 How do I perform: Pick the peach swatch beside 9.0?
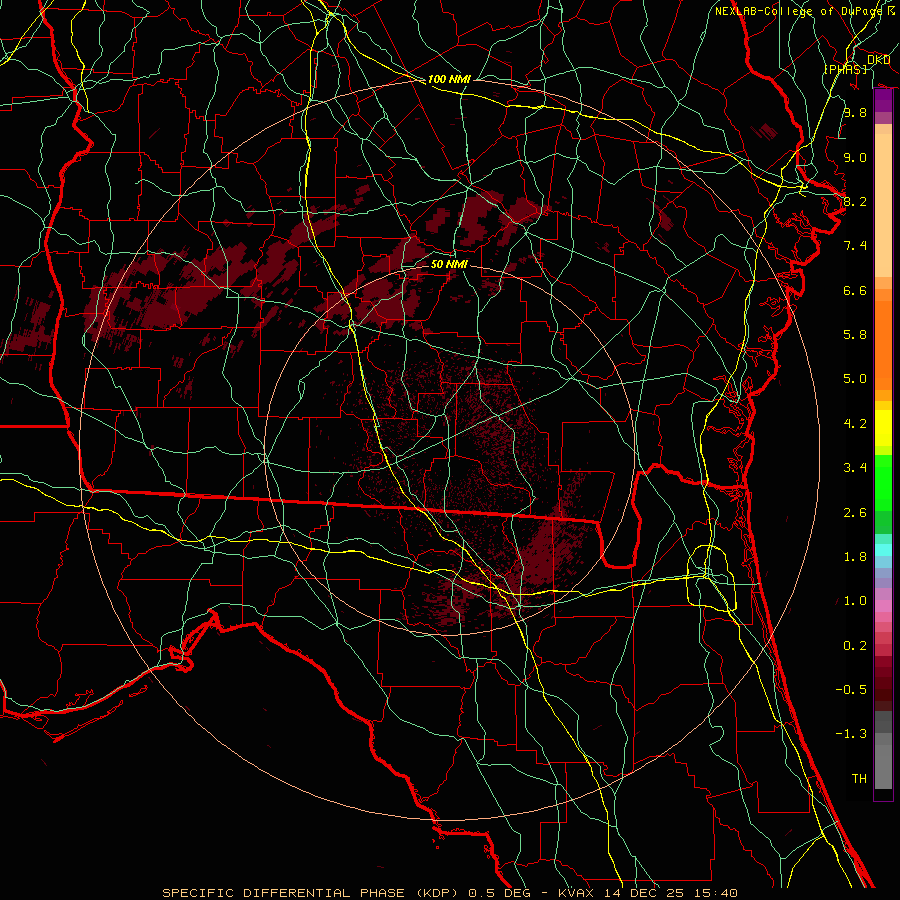point(883,157)
